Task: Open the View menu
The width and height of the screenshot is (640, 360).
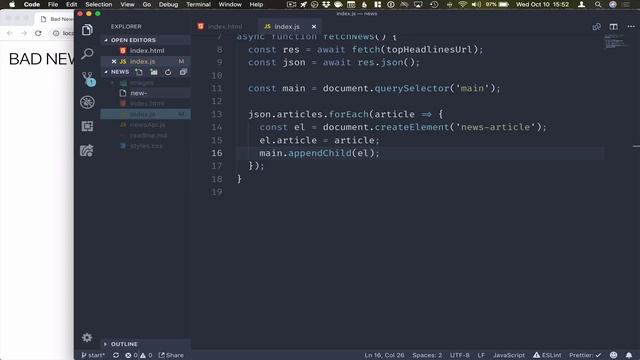Action: point(127,4)
